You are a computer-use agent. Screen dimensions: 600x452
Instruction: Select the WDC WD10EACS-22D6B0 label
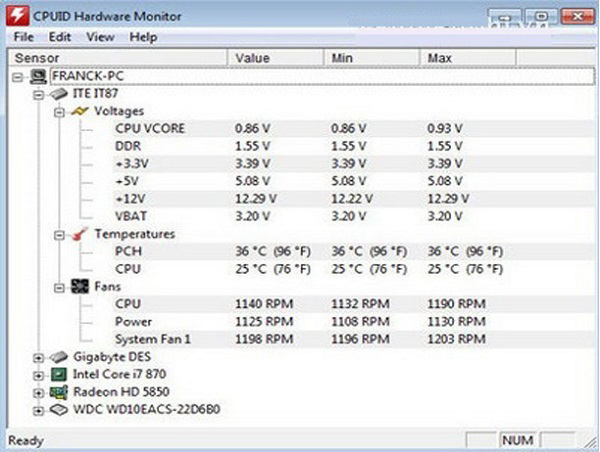[147, 409]
